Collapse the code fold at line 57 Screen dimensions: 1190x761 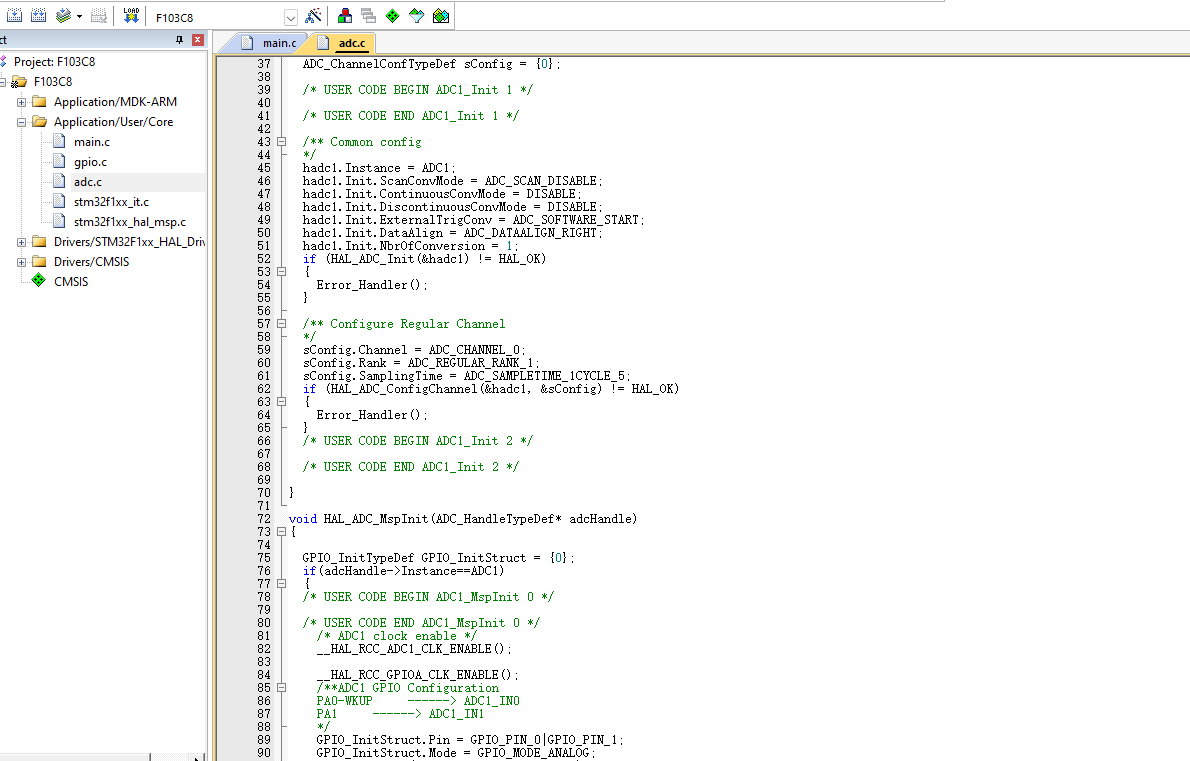[281, 324]
